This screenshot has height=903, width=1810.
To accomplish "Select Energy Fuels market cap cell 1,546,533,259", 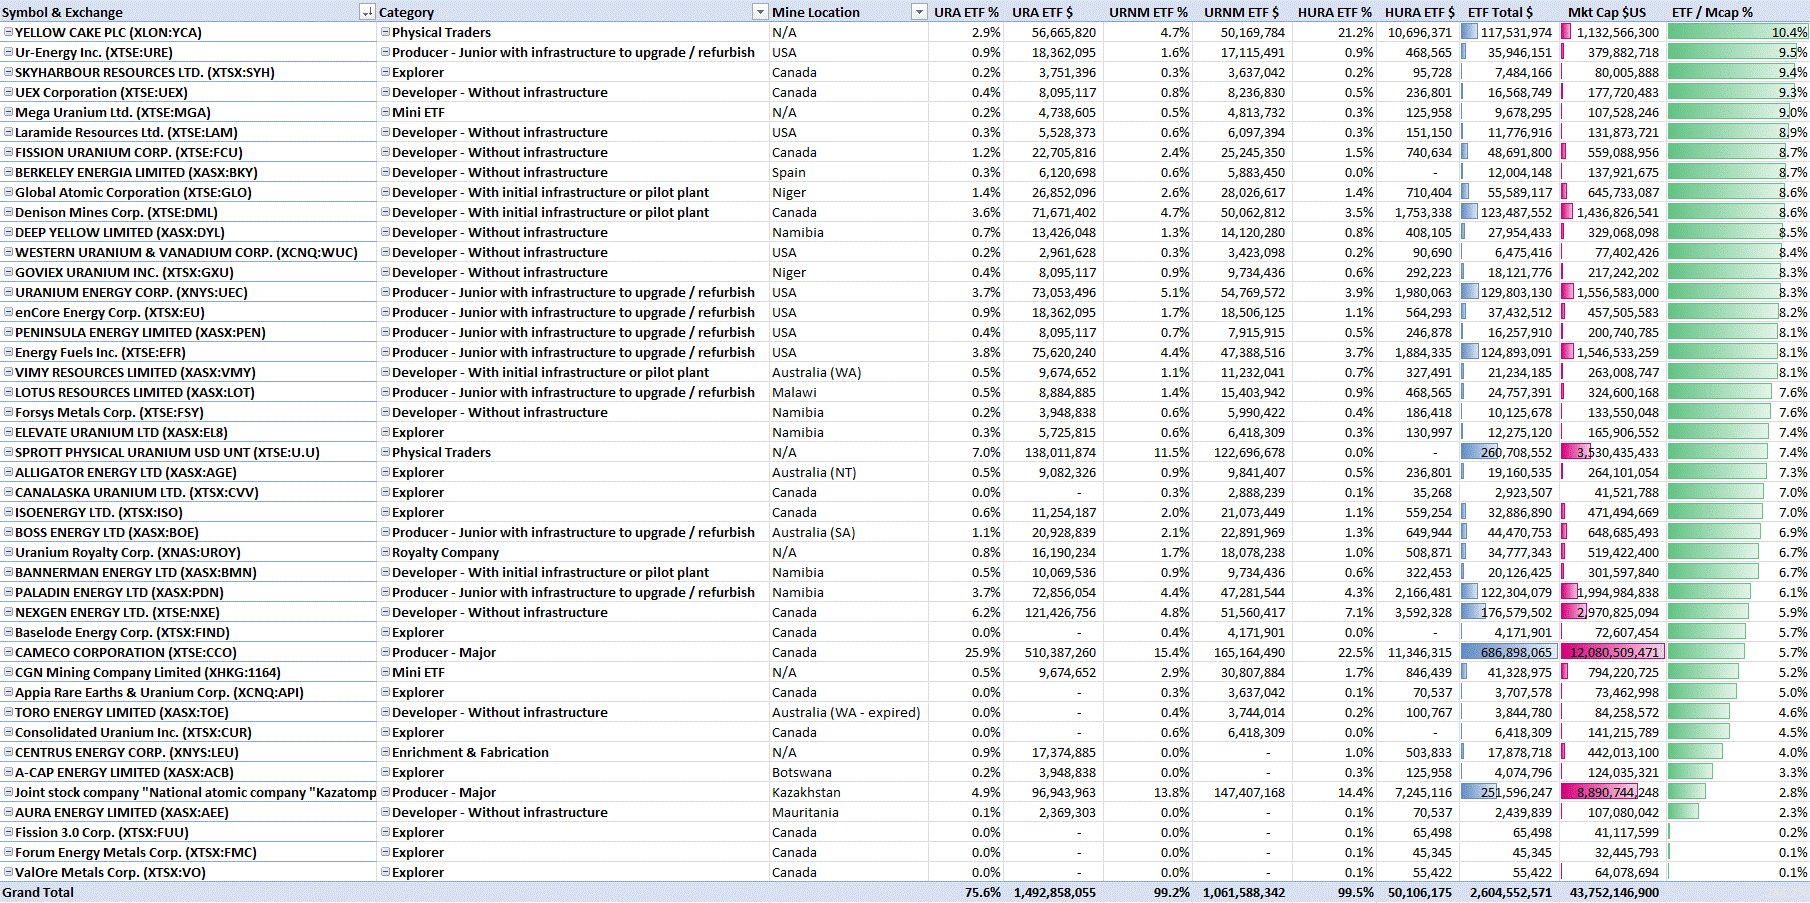I will 1611,352.
